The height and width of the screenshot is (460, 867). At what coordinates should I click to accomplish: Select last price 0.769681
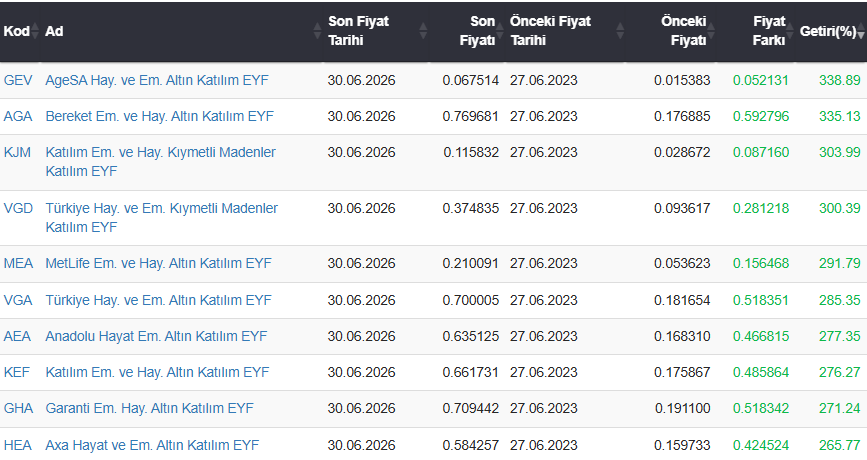click(471, 116)
